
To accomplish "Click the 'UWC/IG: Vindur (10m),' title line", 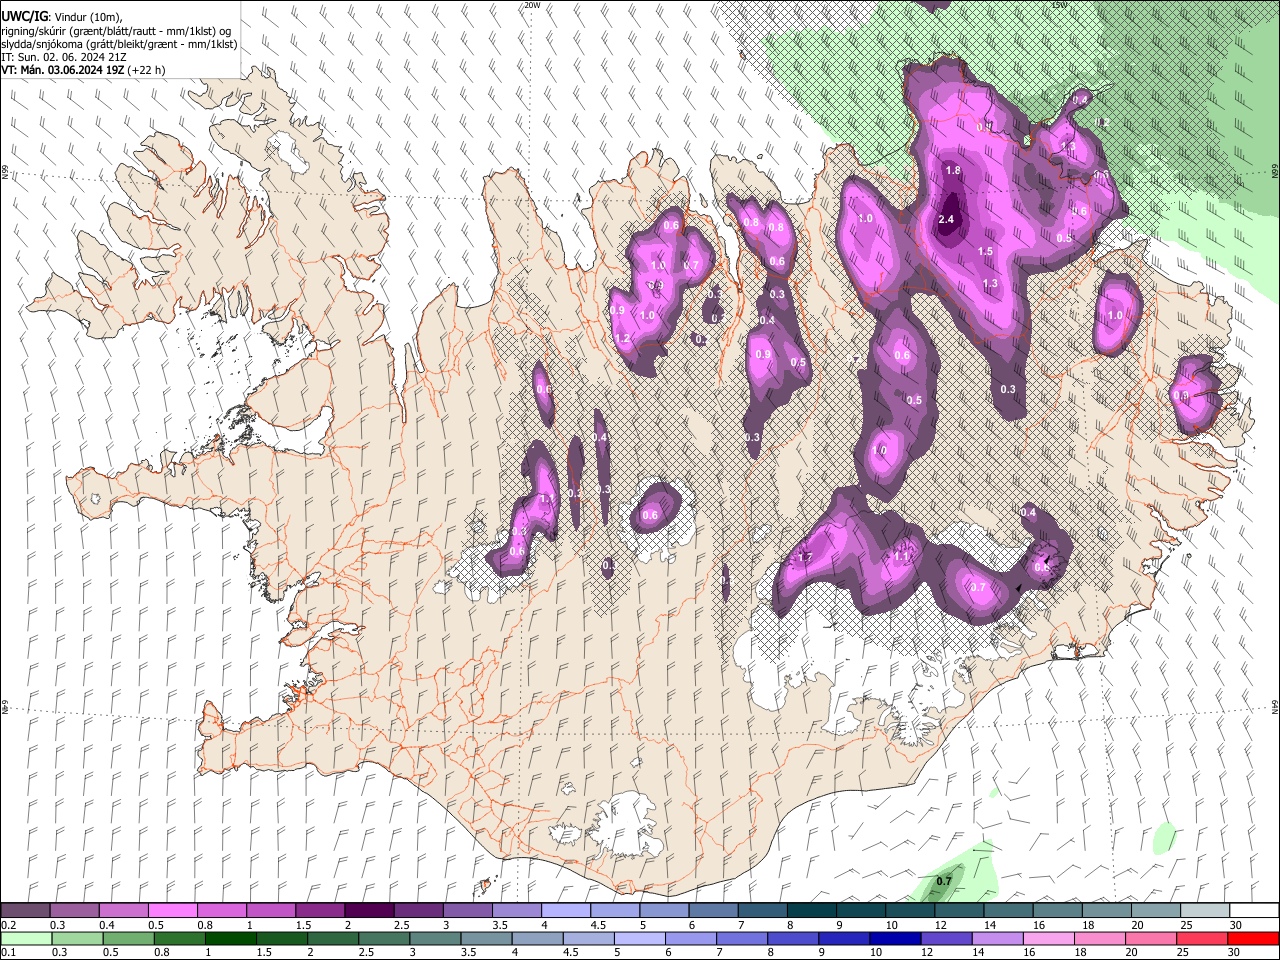I will coord(61,17).
